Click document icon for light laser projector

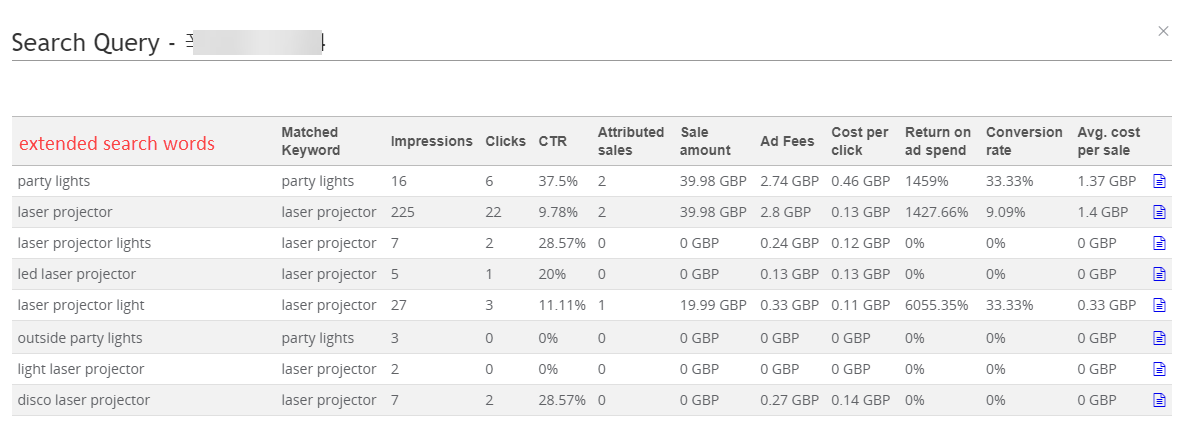(x=1159, y=369)
